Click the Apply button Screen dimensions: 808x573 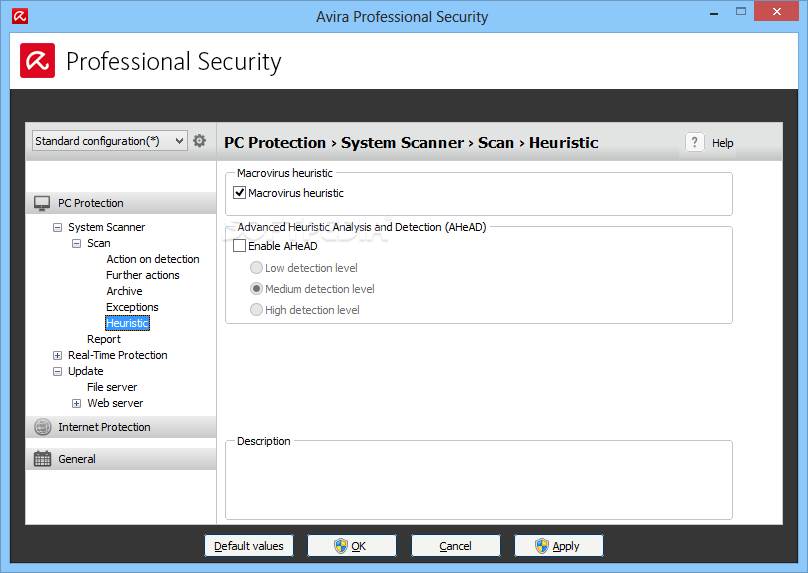point(559,546)
